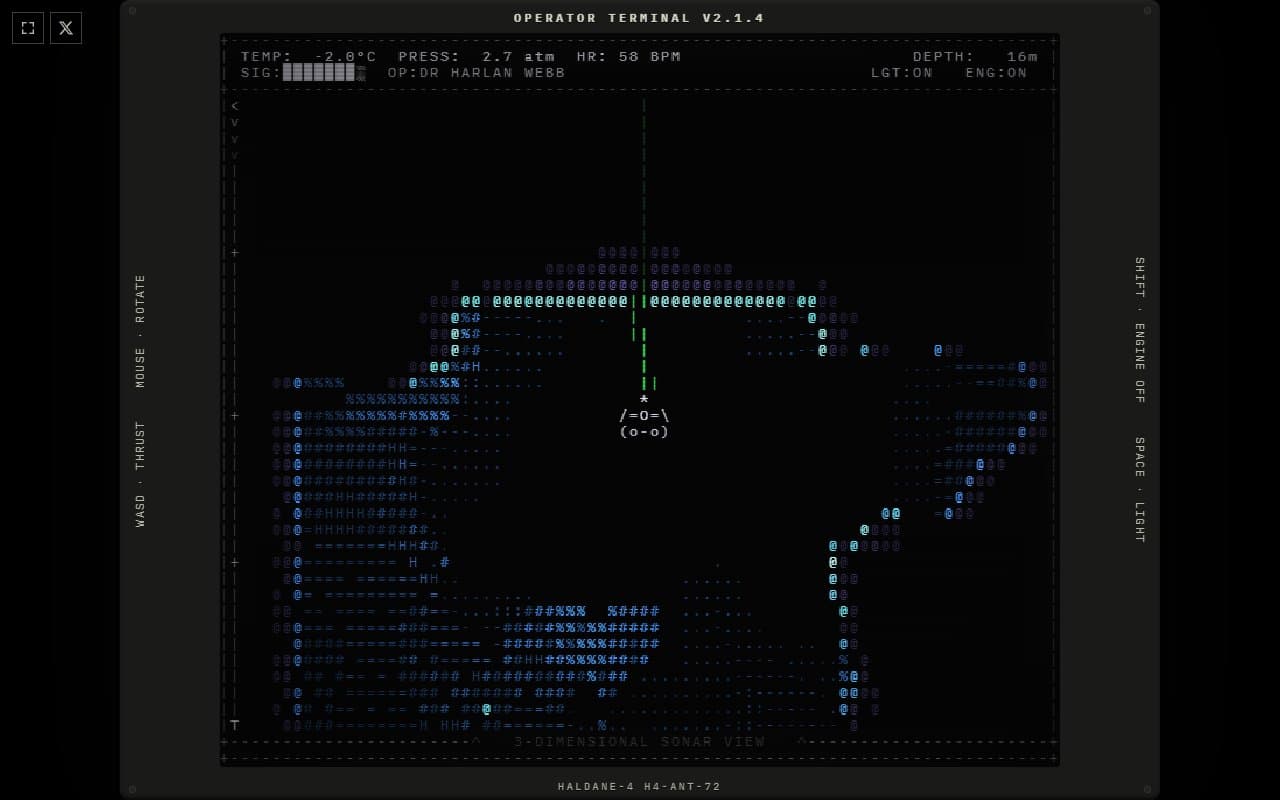Click the top-right bezel screw
This screenshot has height=800, width=1280.
tap(1147, 10)
